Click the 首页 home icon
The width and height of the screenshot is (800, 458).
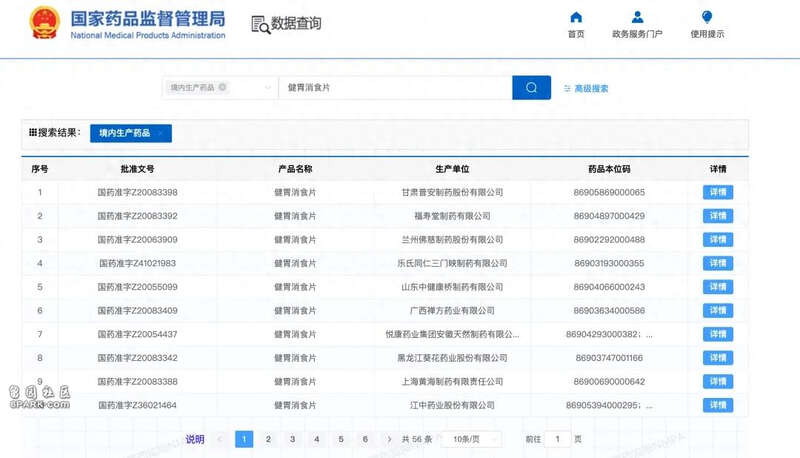pos(575,17)
